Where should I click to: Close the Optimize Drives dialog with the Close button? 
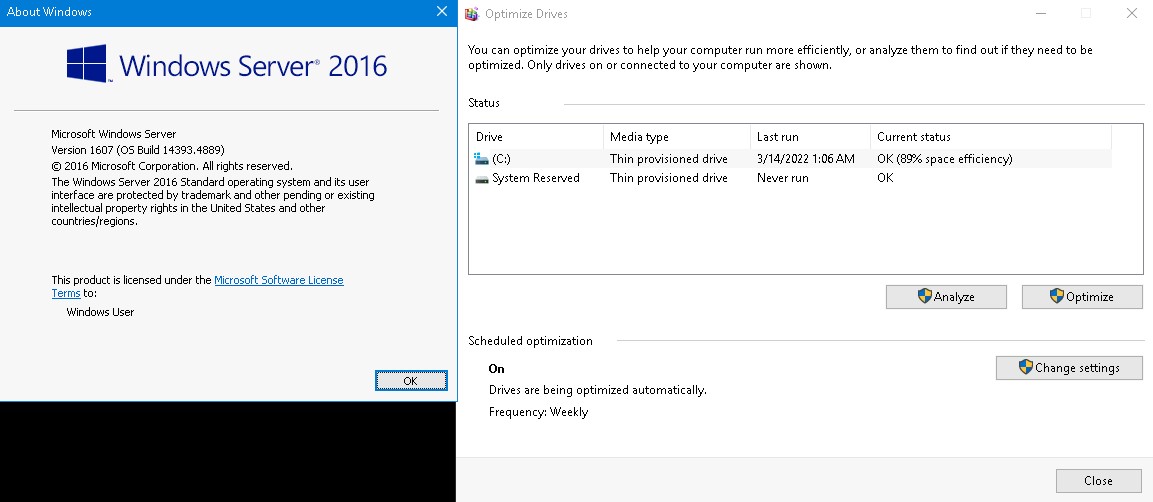1099,481
